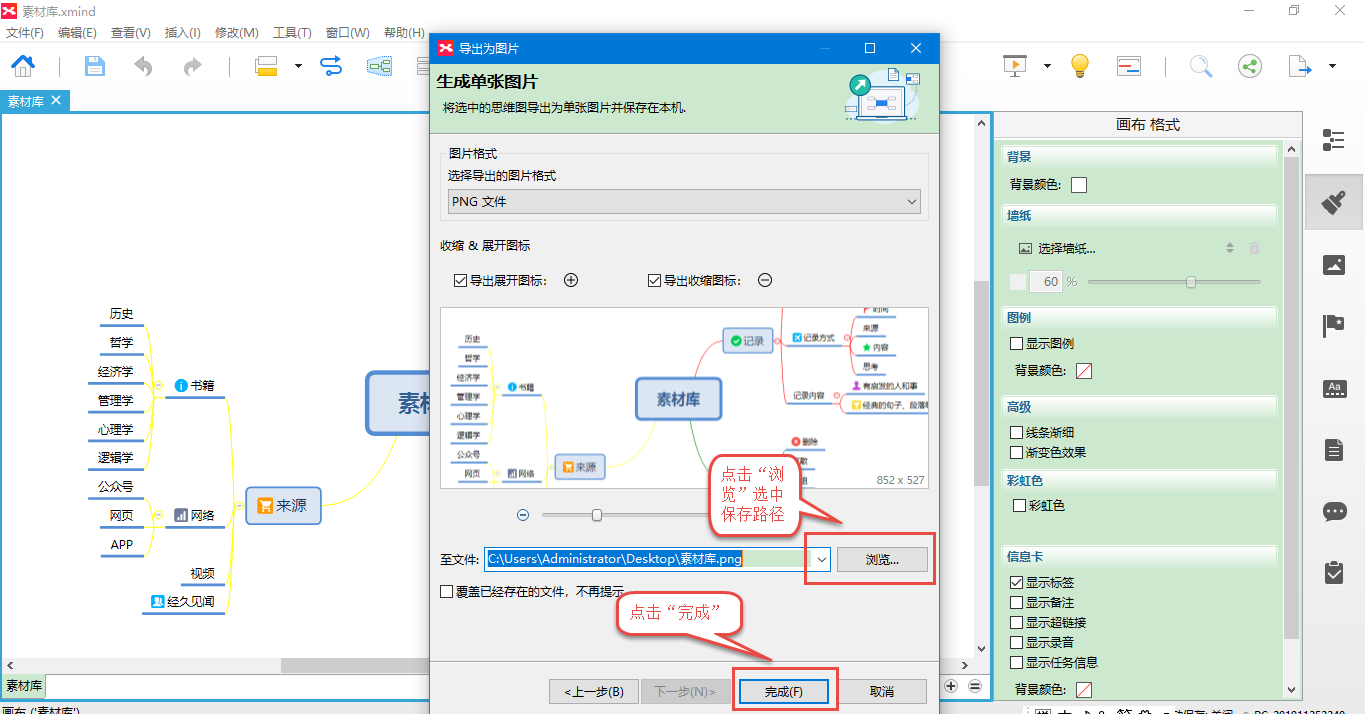Enable 显示录音 checkbox
The image size is (1365, 714).
coord(1017,642)
